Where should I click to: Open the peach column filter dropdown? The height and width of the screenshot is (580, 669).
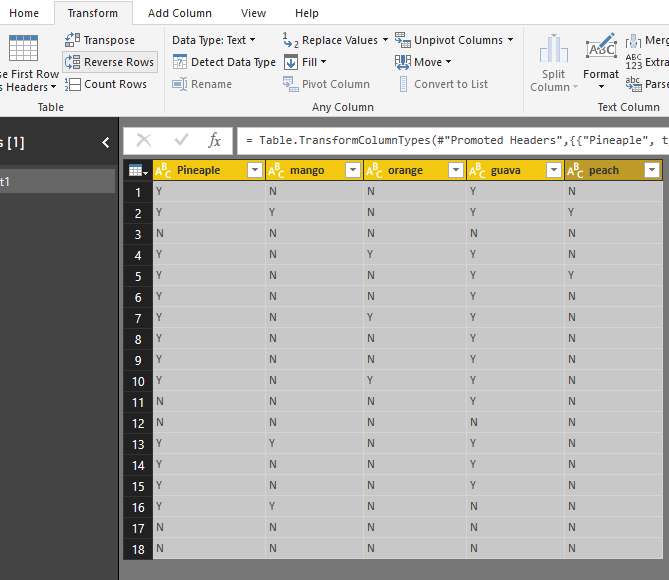click(x=652, y=170)
